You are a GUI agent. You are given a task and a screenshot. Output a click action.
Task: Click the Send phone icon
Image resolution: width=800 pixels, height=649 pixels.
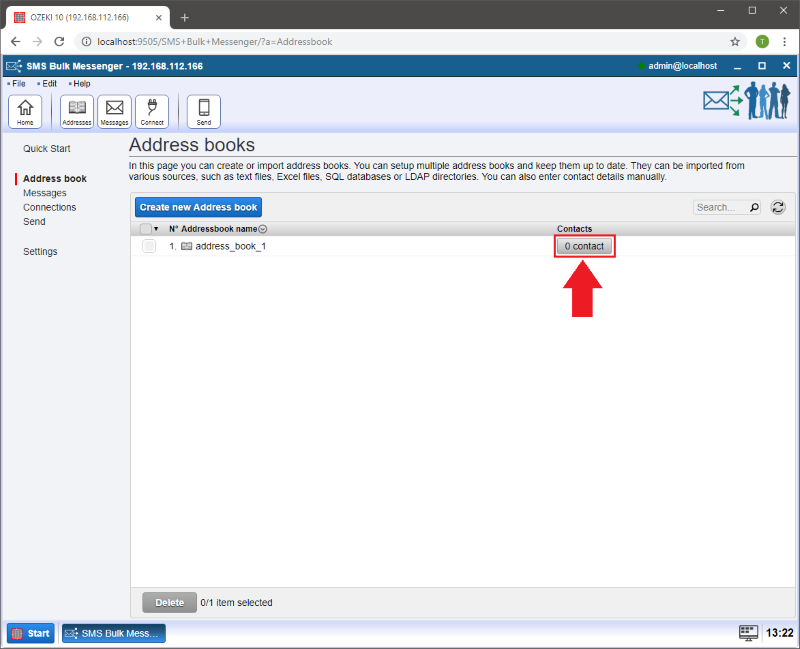point(204,111)
